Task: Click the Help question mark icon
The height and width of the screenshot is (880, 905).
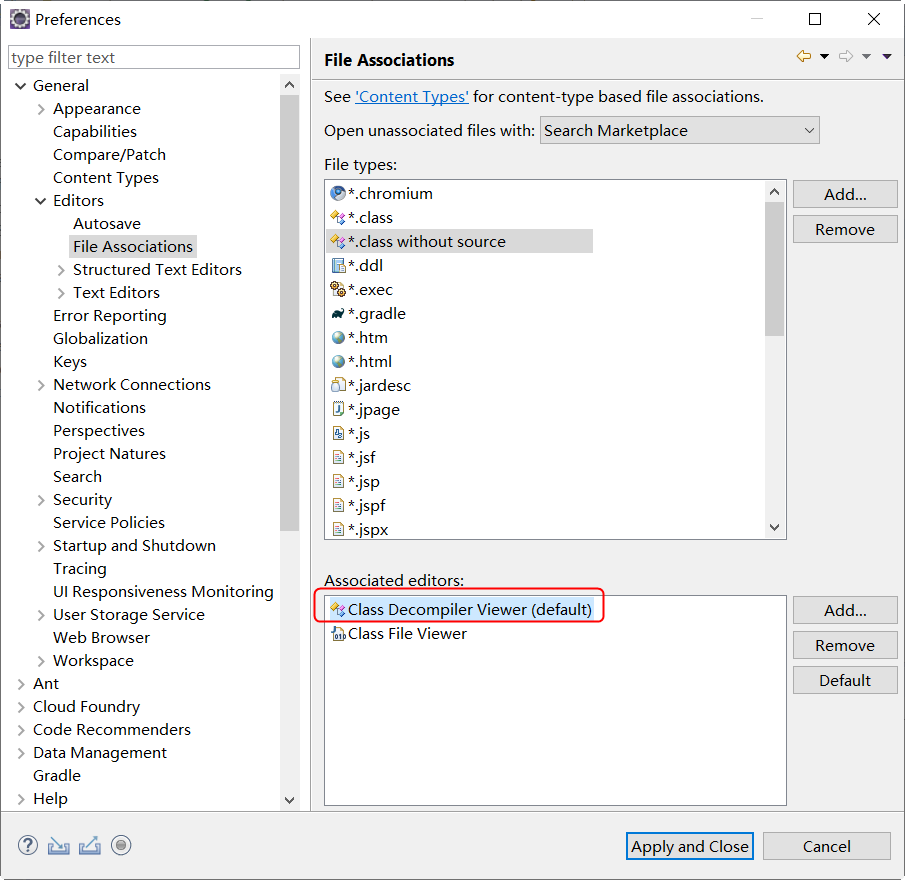Action: point(28,845)
